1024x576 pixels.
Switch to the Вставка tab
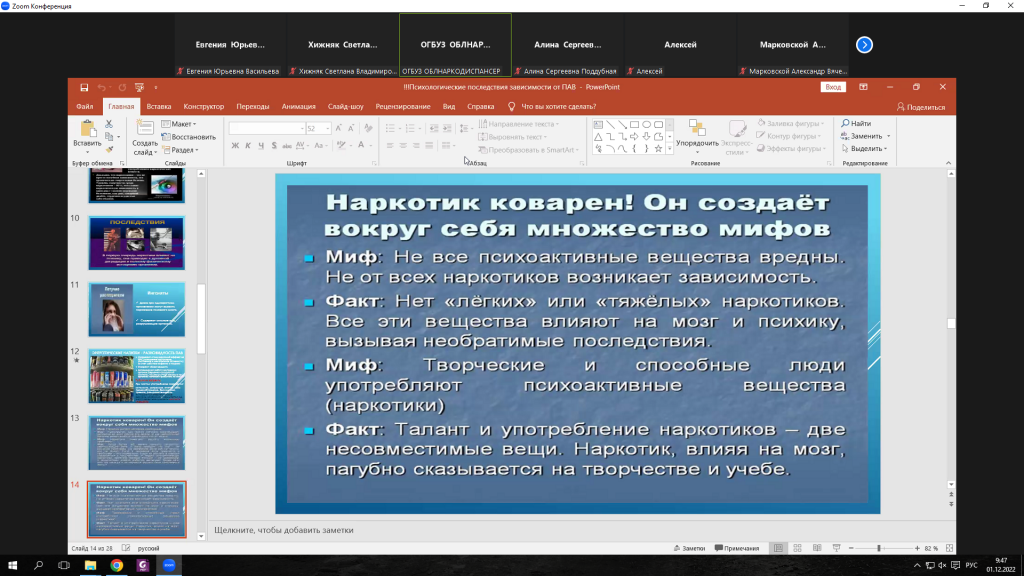159,106
